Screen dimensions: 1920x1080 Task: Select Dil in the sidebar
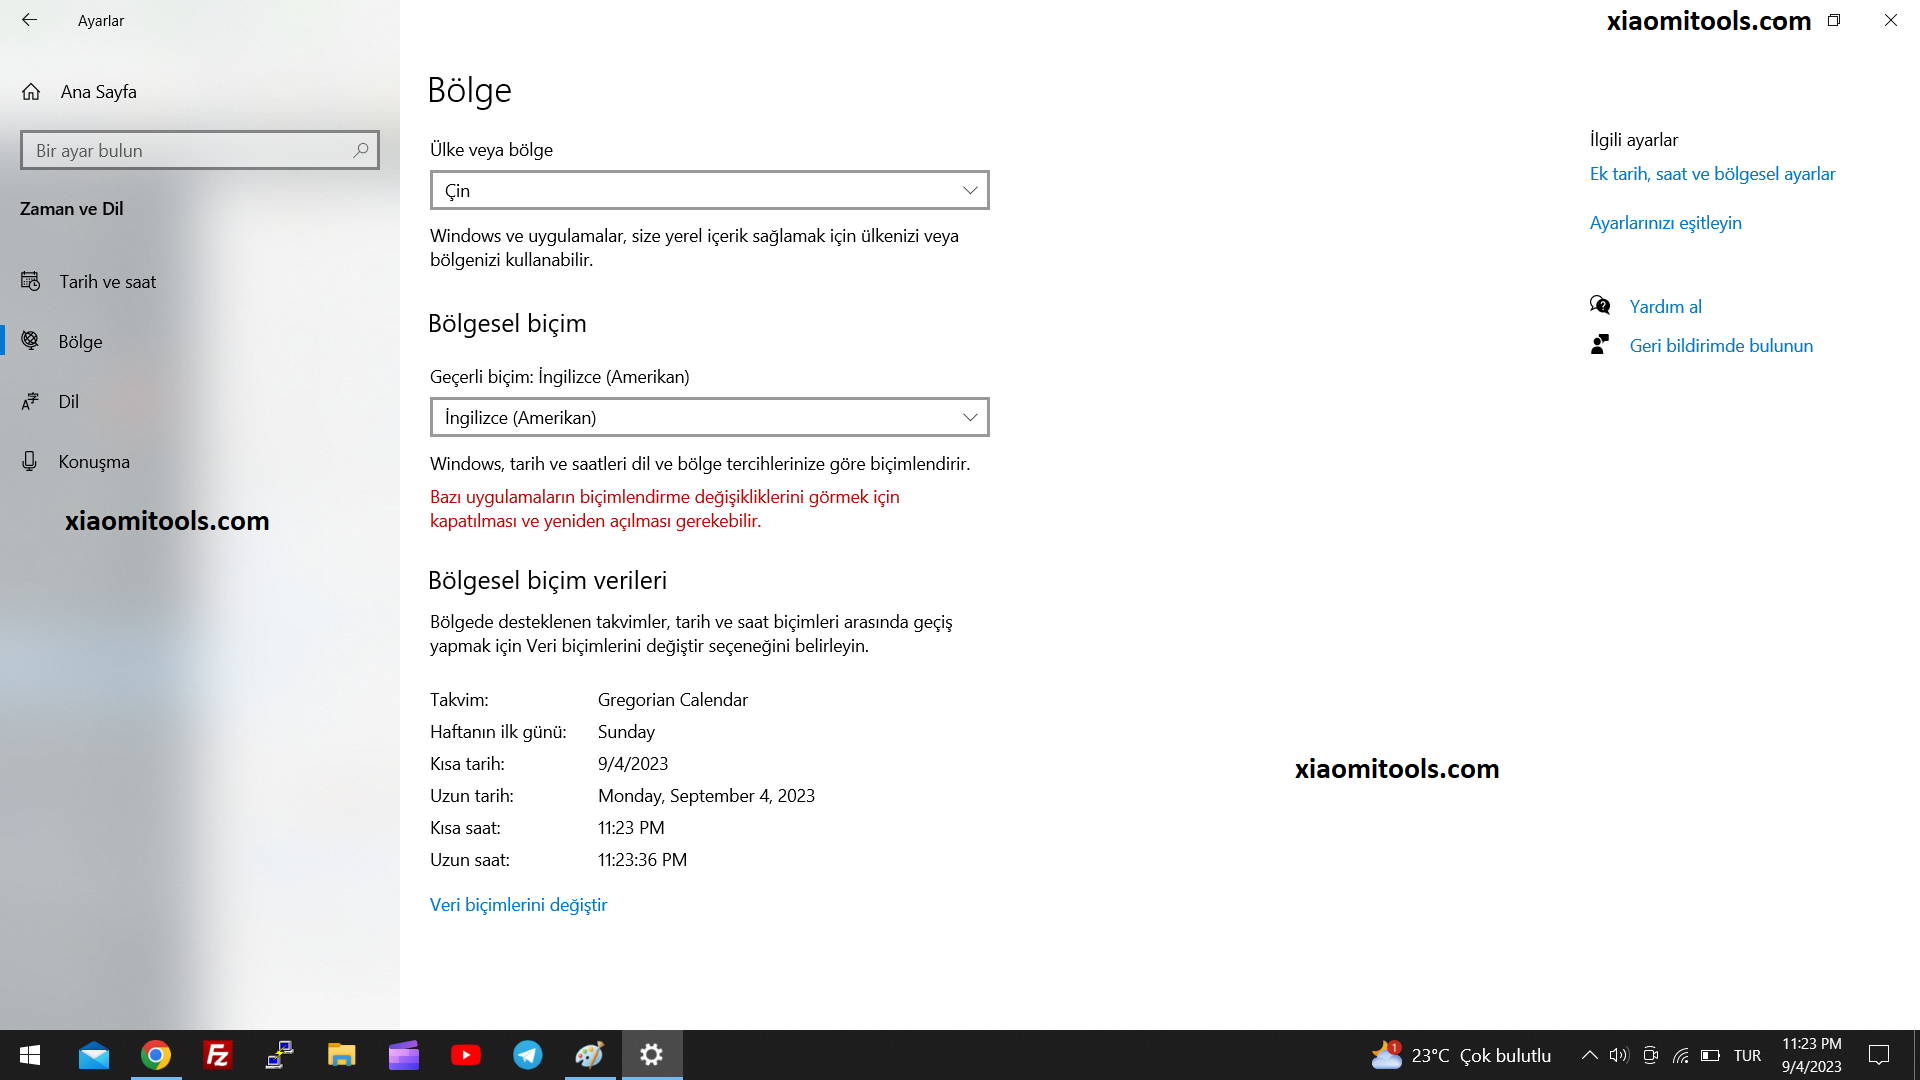(x=68, y=402)
